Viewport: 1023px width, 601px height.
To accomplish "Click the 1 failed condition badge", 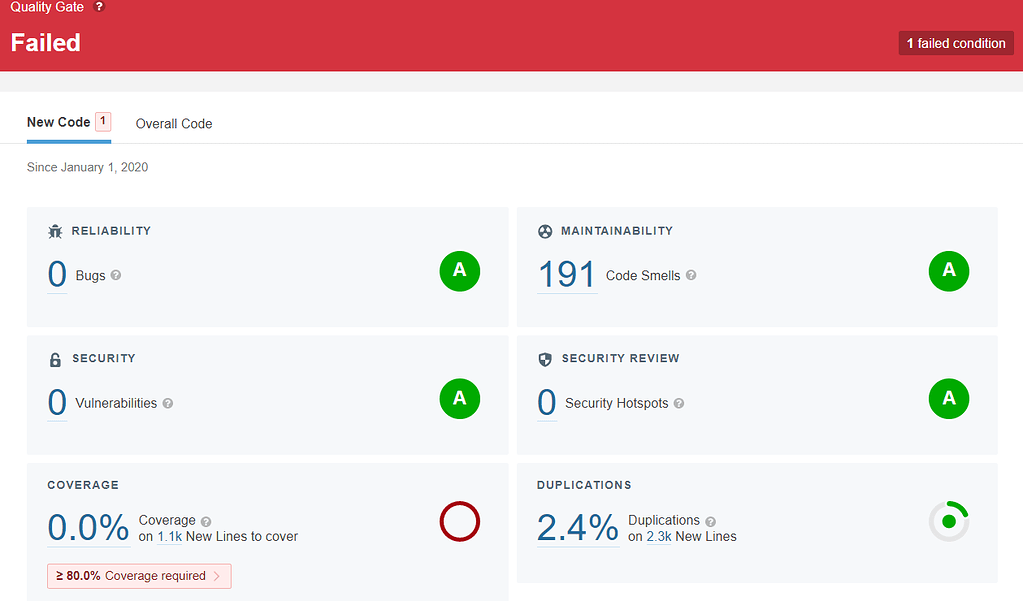I will tap(956, 43).
